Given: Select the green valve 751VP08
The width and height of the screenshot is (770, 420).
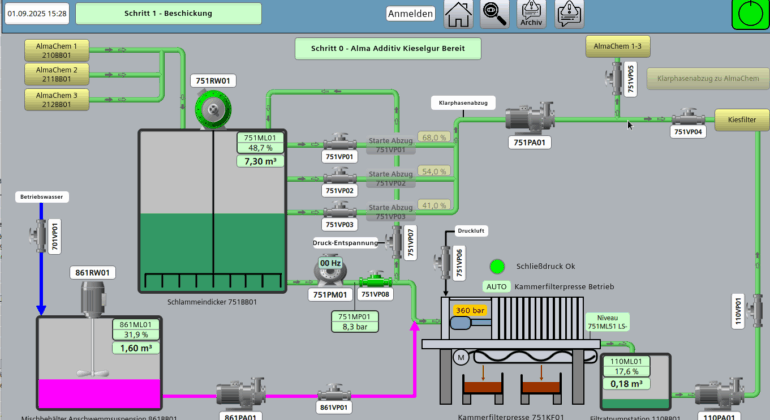Looking at the screenshot, I should pyautogui.click(x=375, y=280).
